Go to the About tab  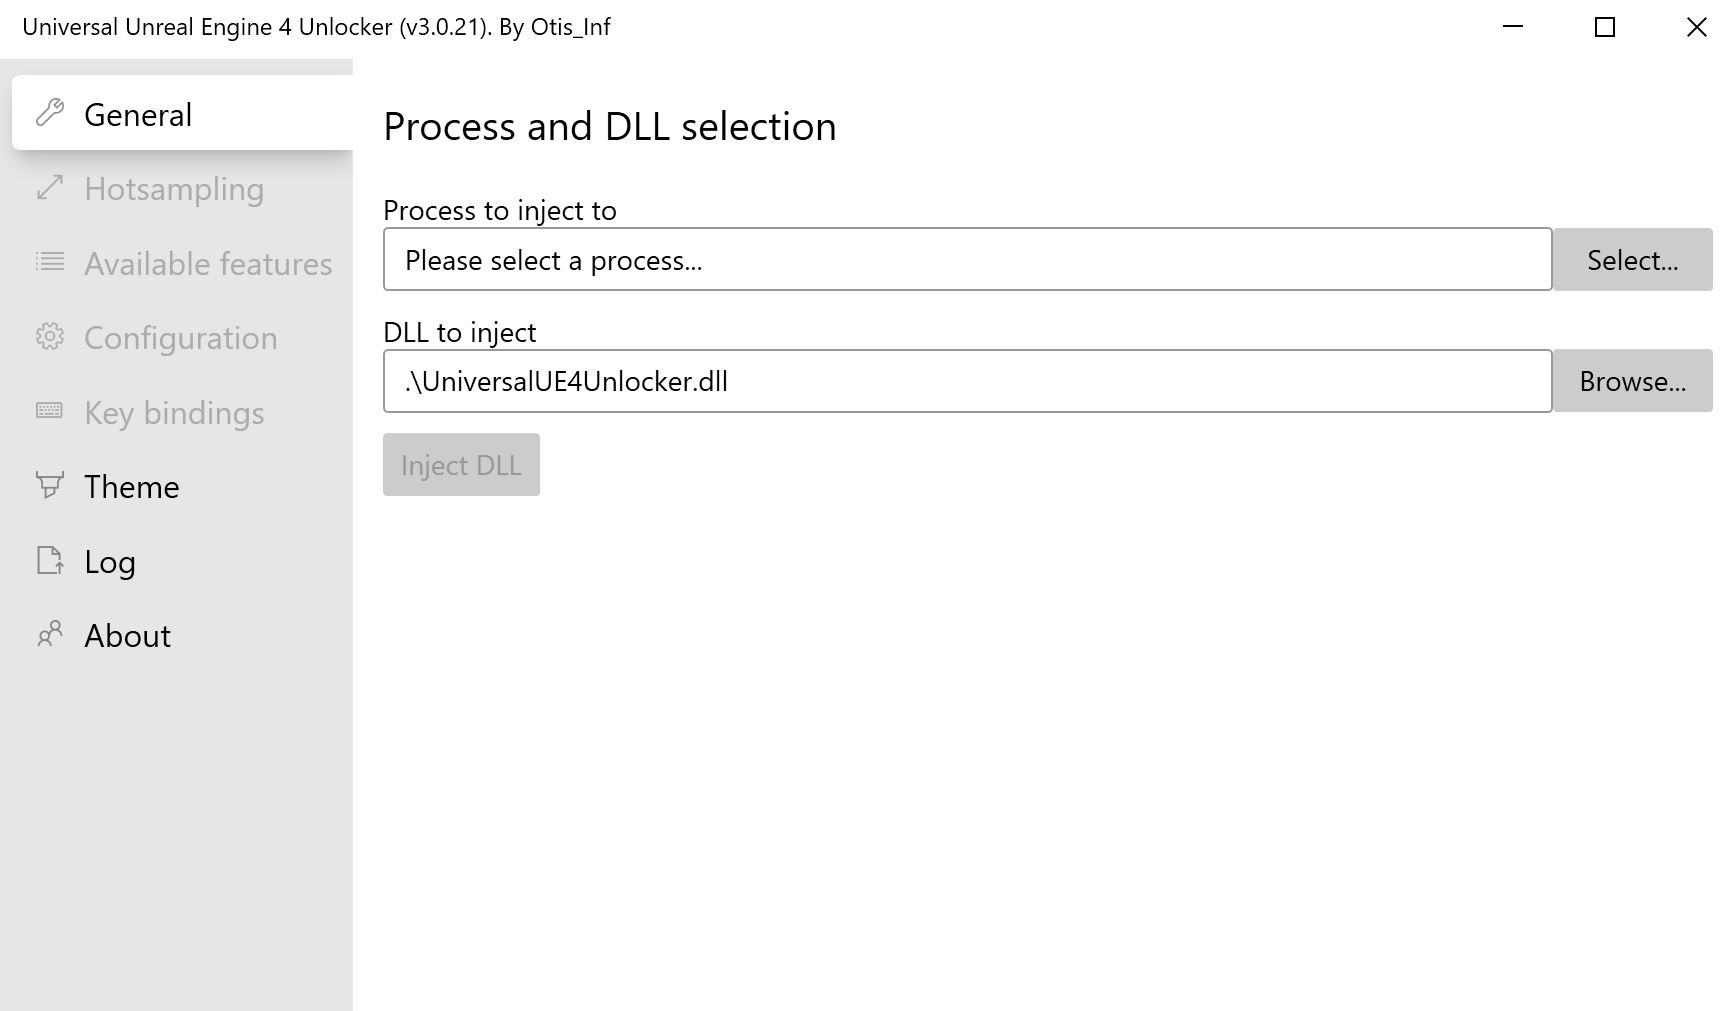128,636
